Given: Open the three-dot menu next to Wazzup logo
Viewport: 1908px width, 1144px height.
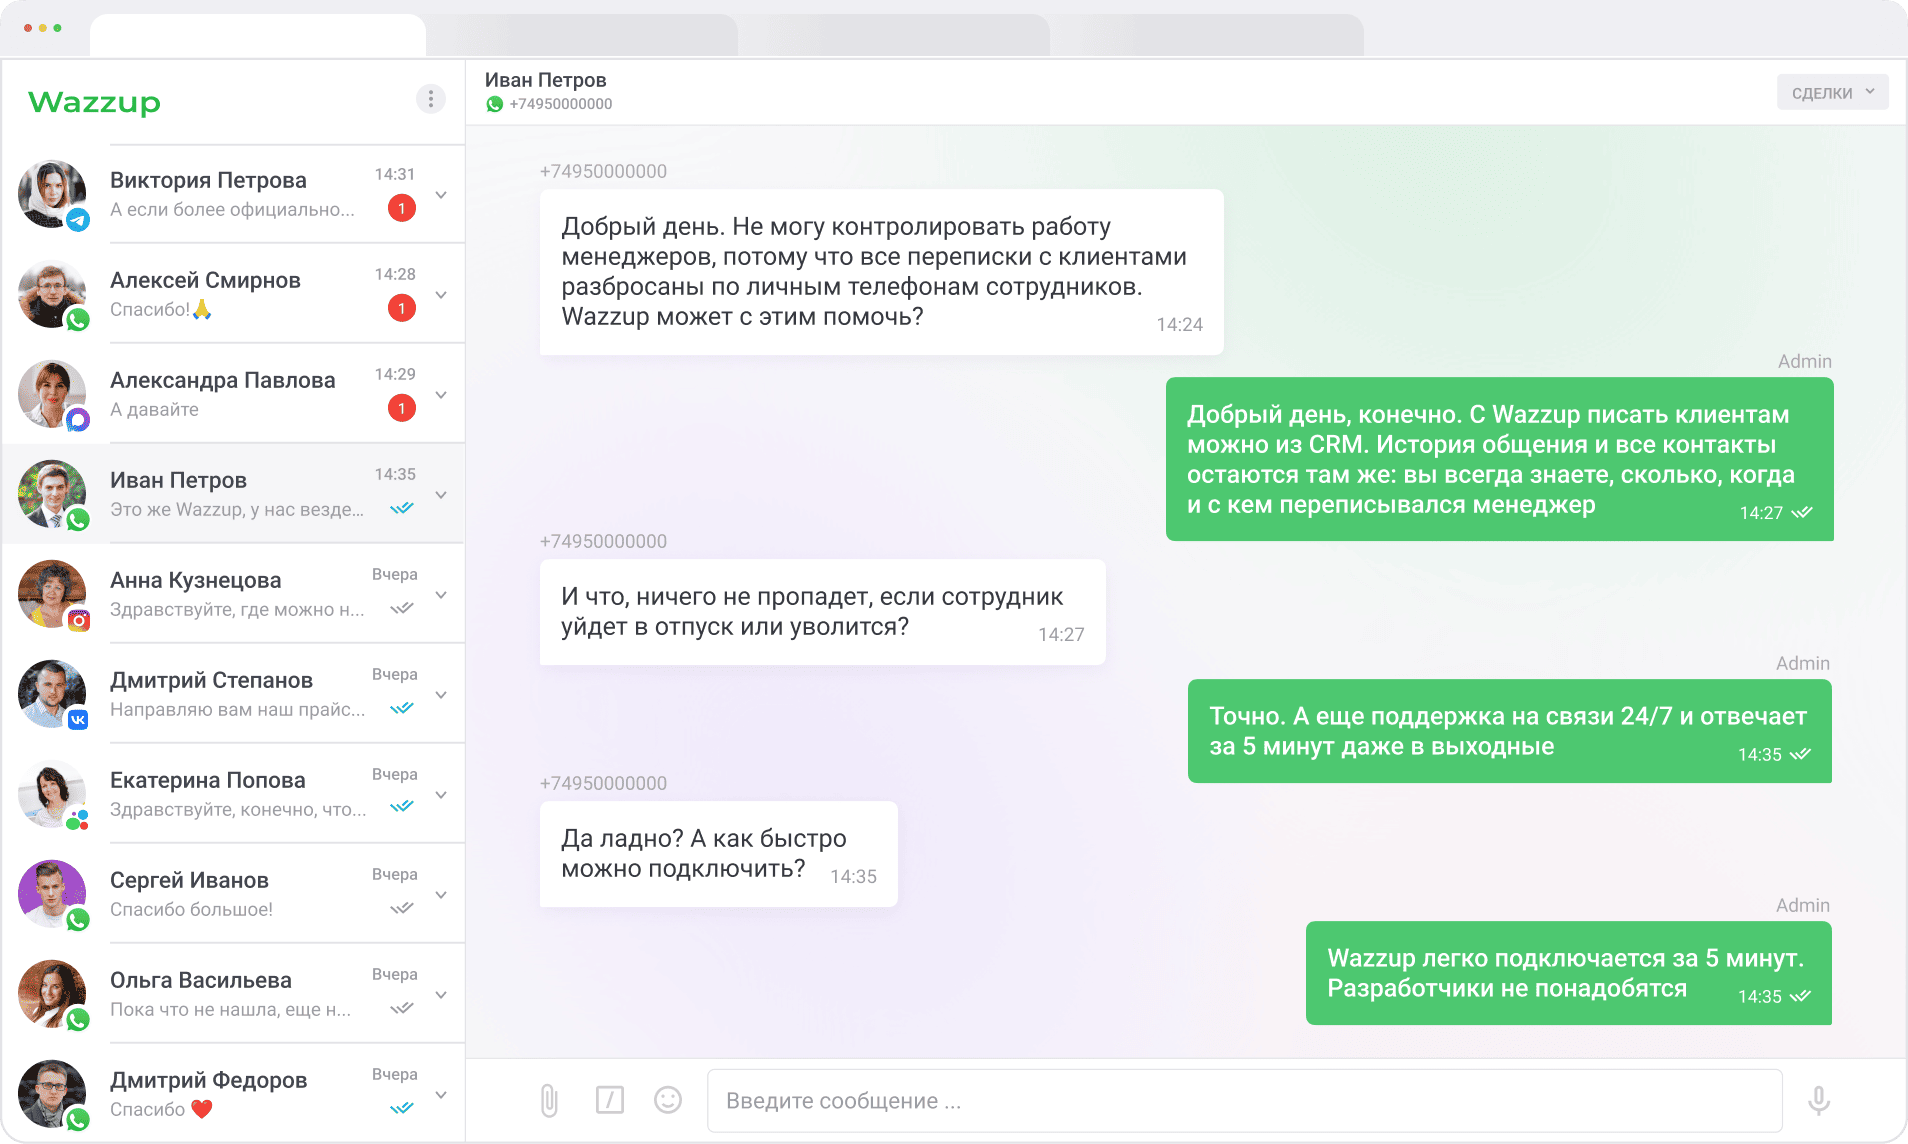Looking at the screenshot, I should (430, 99).
